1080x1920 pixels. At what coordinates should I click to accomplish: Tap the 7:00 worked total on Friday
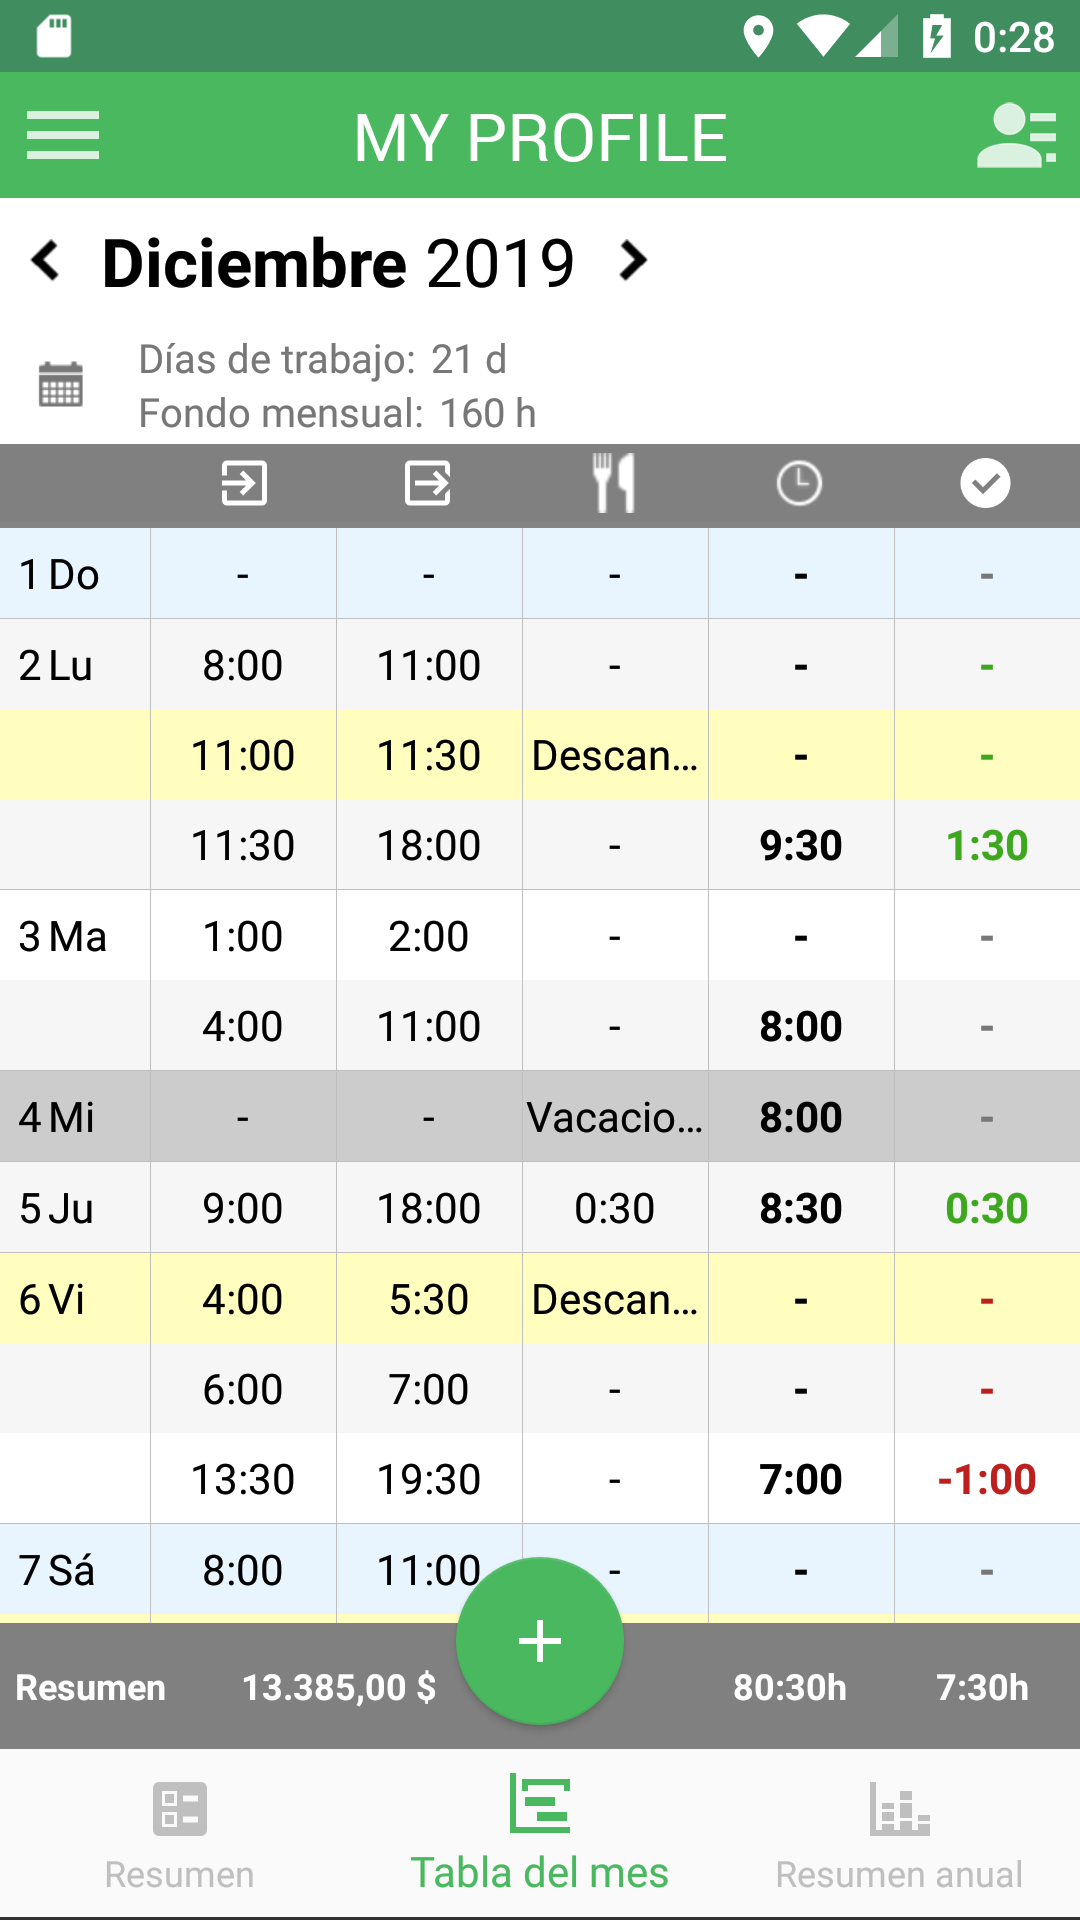click(x=801, y=1479)
